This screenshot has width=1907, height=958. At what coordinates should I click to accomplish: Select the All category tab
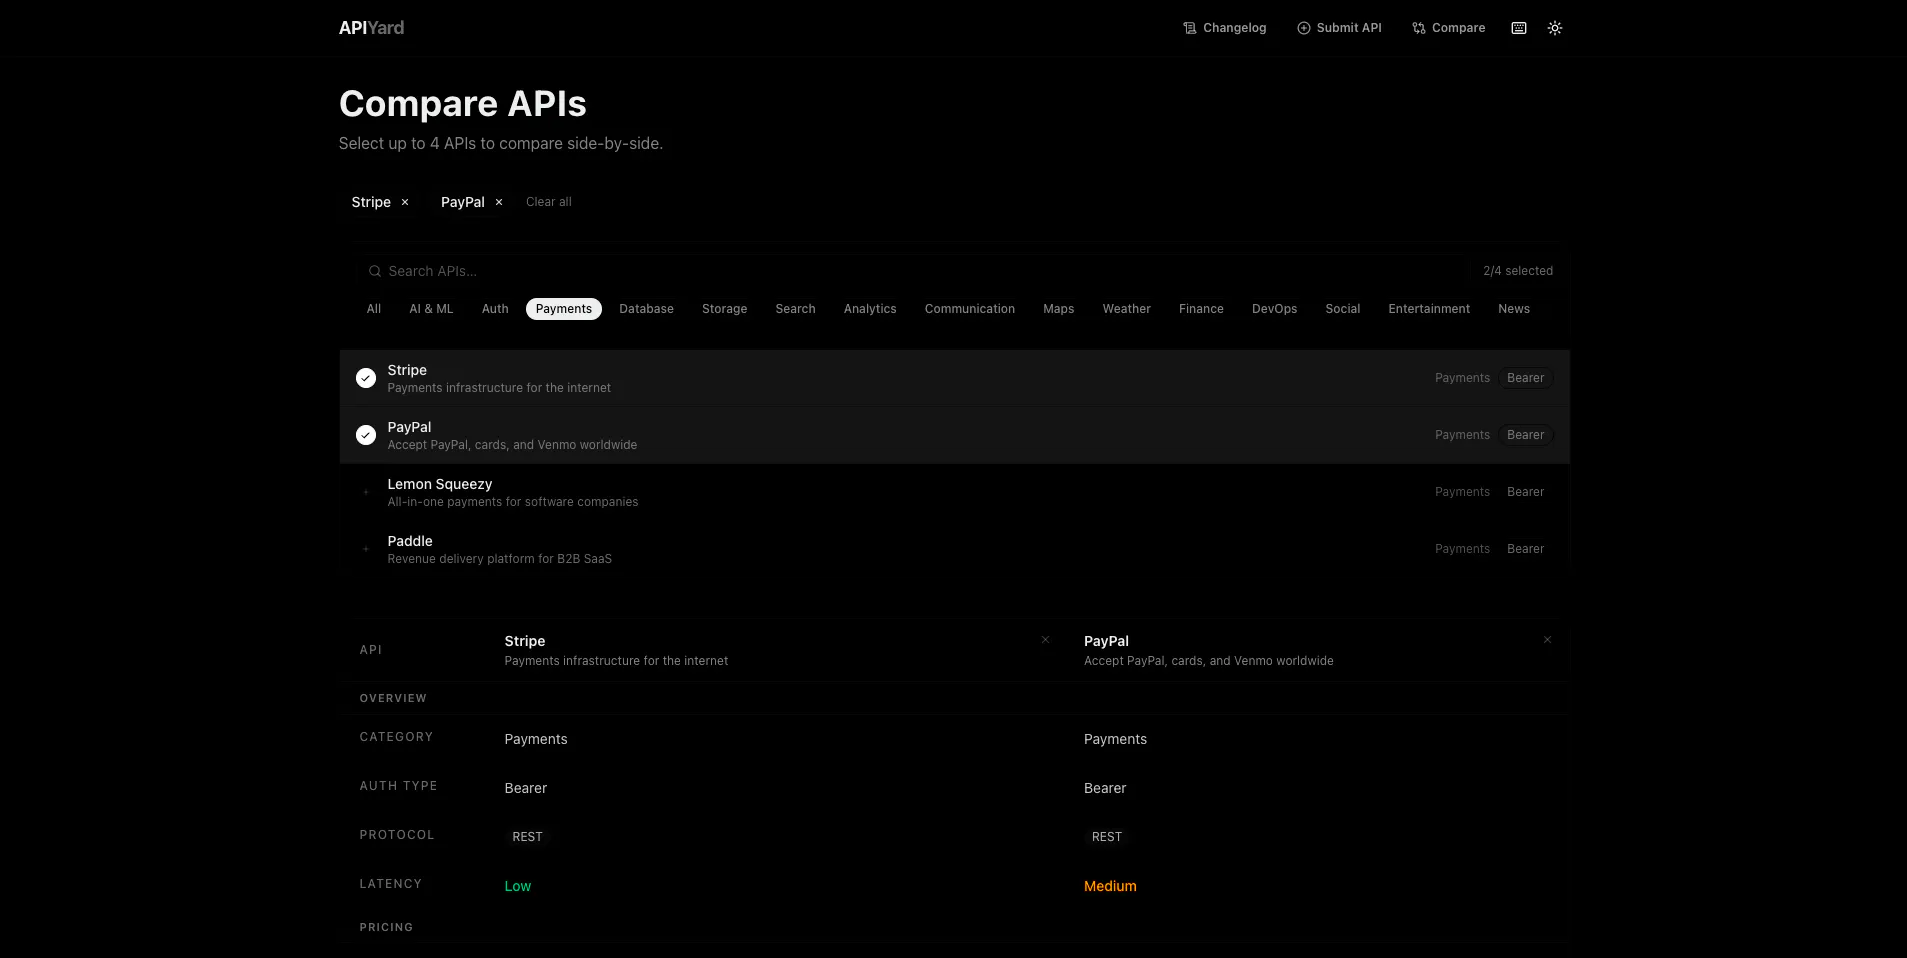point(374,309)
